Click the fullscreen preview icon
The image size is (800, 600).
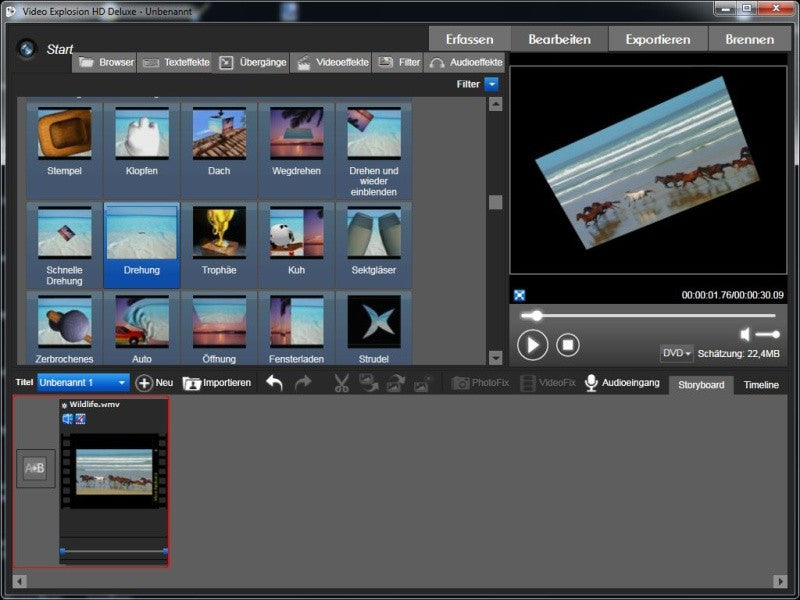519,295
